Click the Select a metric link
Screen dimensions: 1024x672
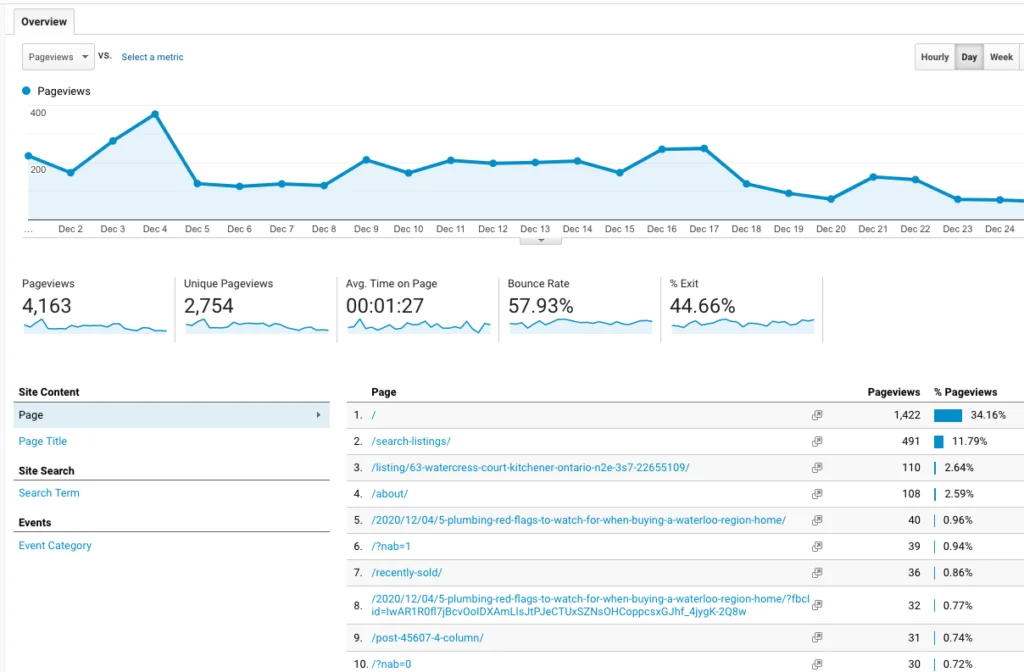[x=152, y=57]
